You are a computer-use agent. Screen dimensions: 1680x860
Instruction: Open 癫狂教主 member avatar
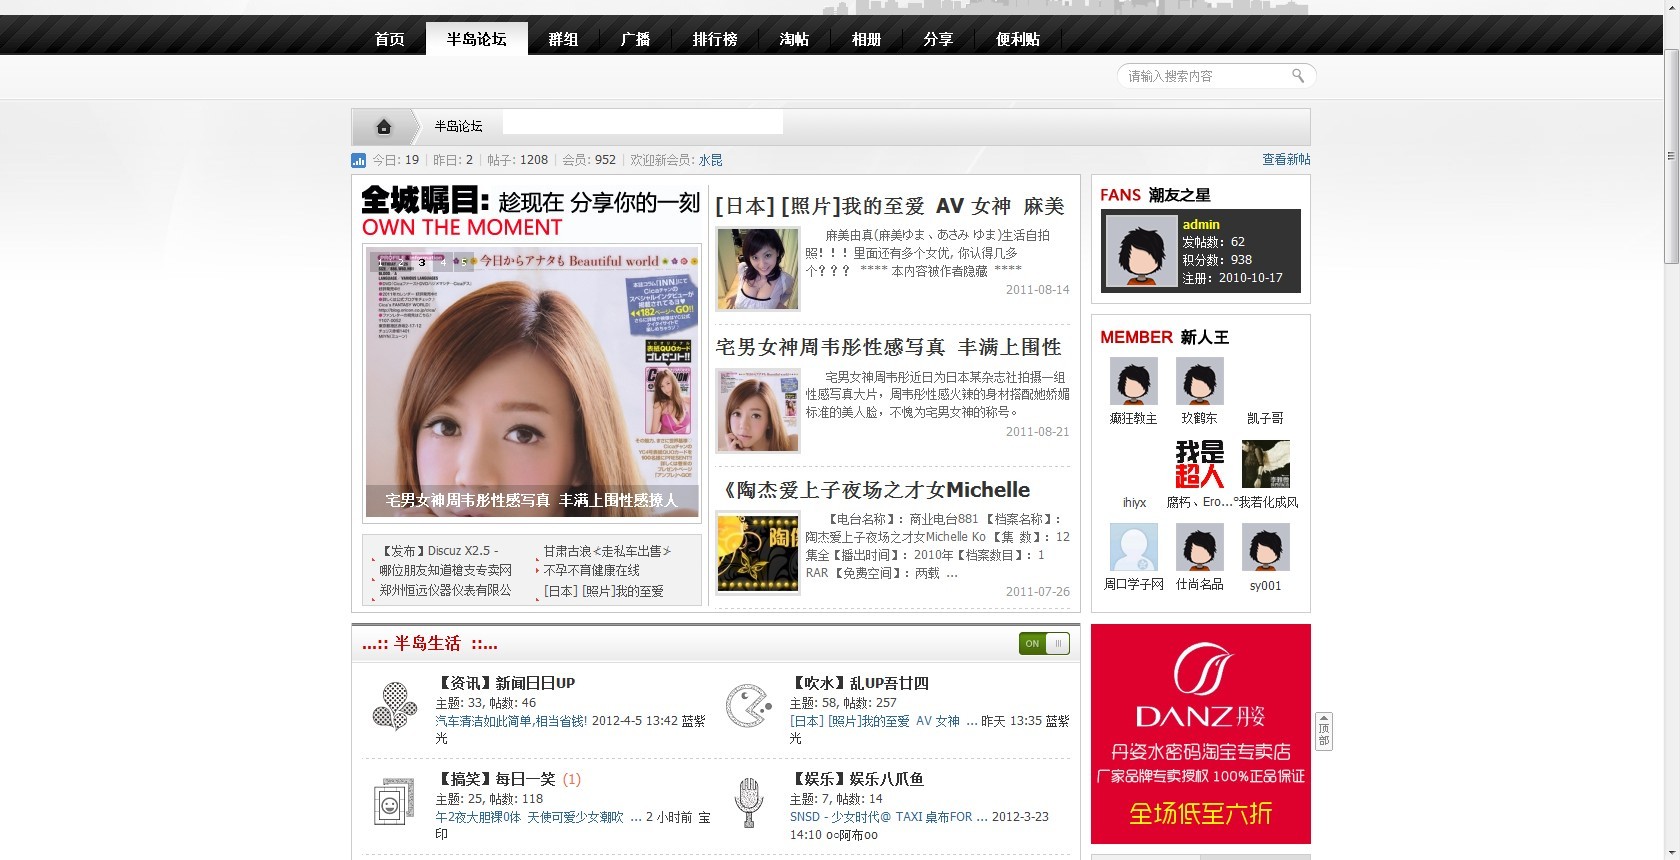(x=1134, y=381)
